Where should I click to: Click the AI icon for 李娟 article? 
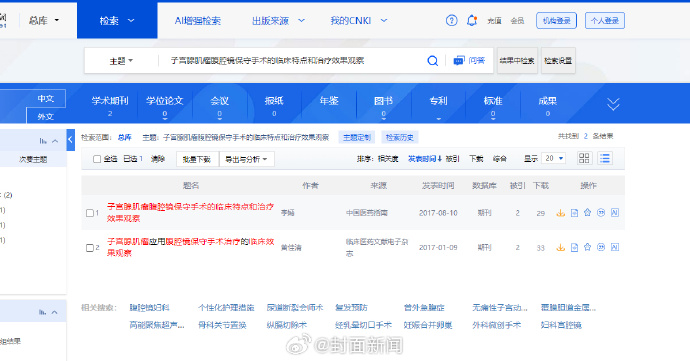click(615, 213)
